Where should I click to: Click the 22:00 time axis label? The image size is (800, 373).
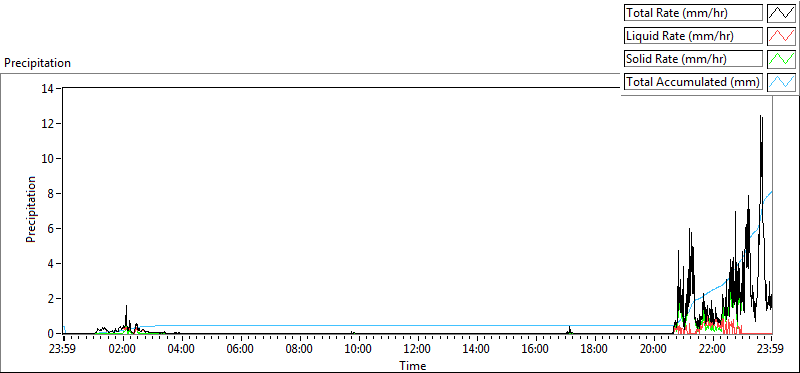712,350
